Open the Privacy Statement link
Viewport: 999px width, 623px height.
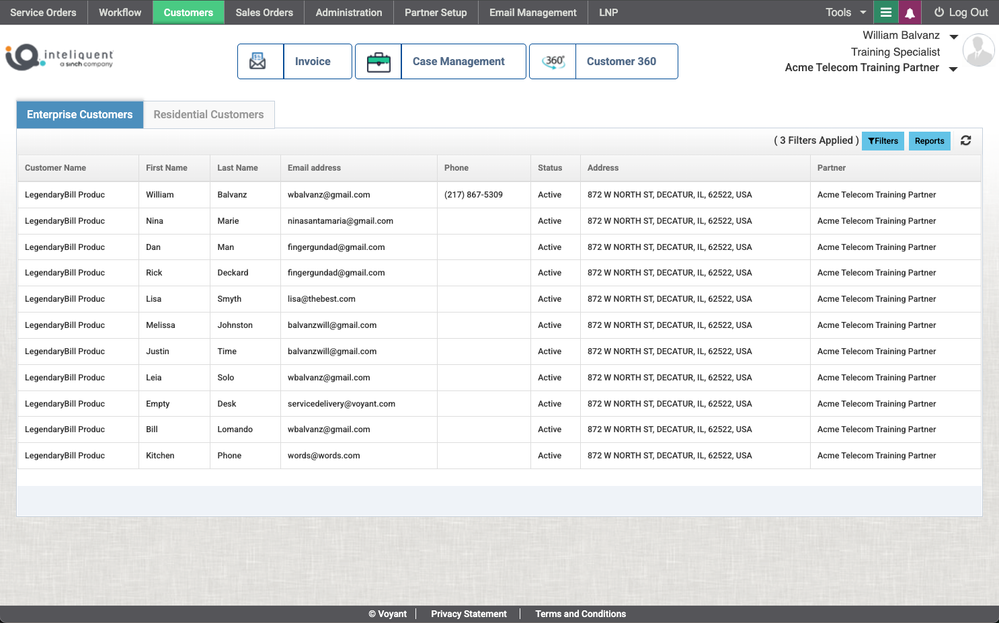469,613
